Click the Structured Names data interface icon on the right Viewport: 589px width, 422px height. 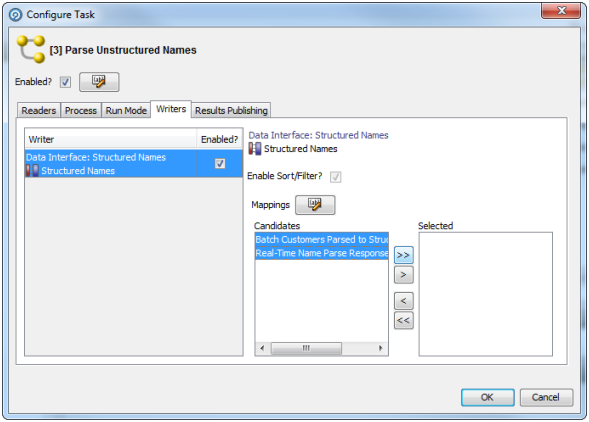coord(255,149)
